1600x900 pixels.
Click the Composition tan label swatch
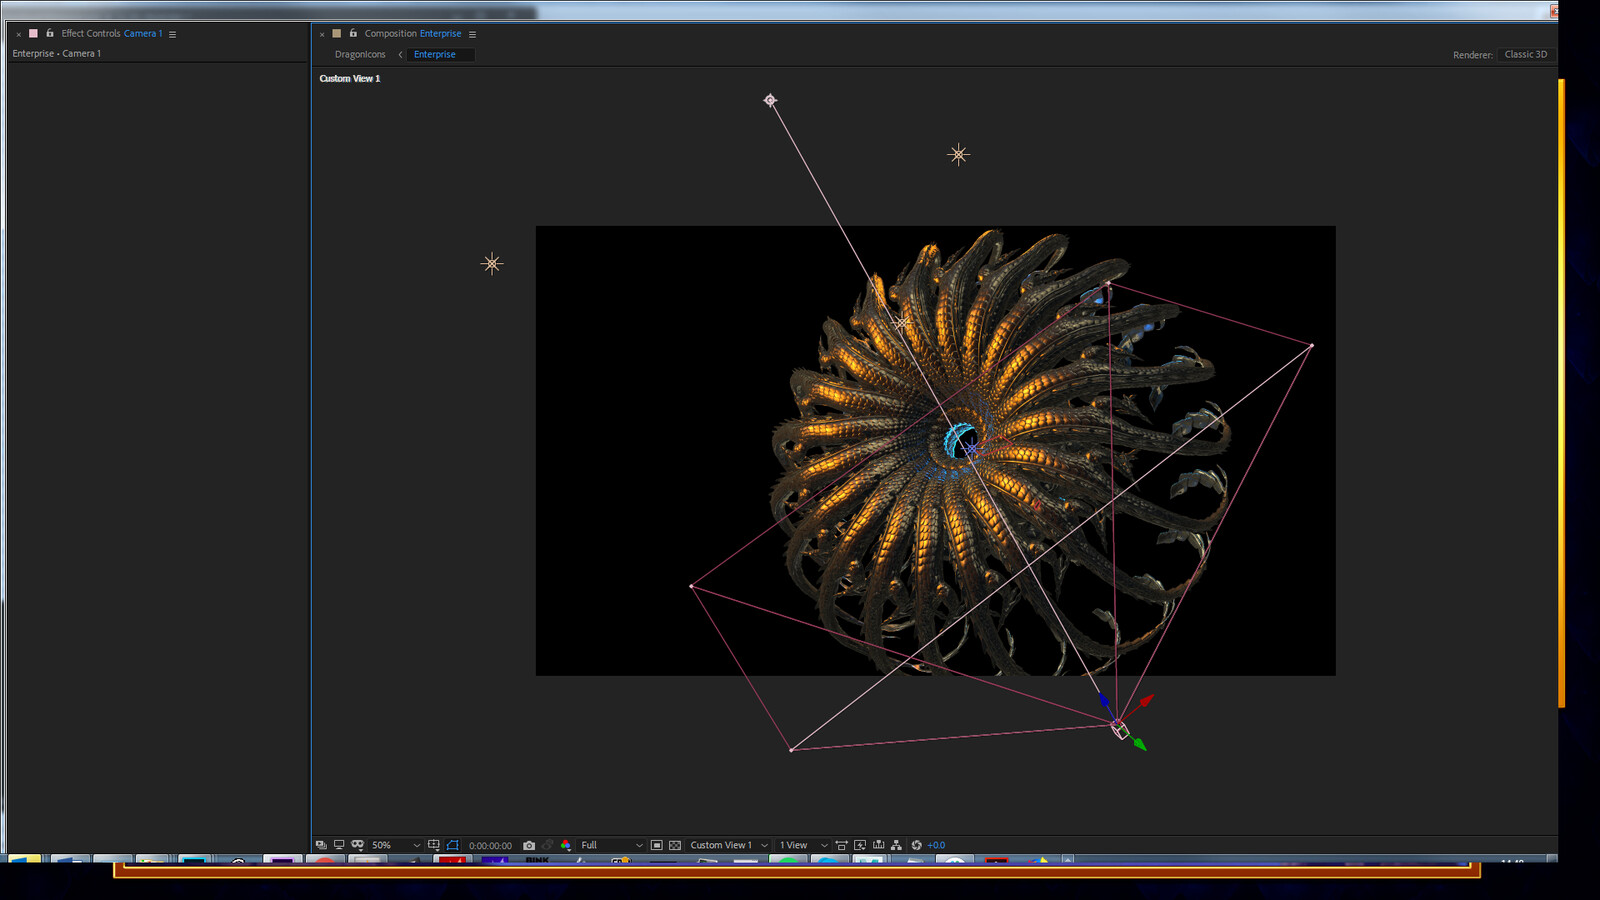337,33
